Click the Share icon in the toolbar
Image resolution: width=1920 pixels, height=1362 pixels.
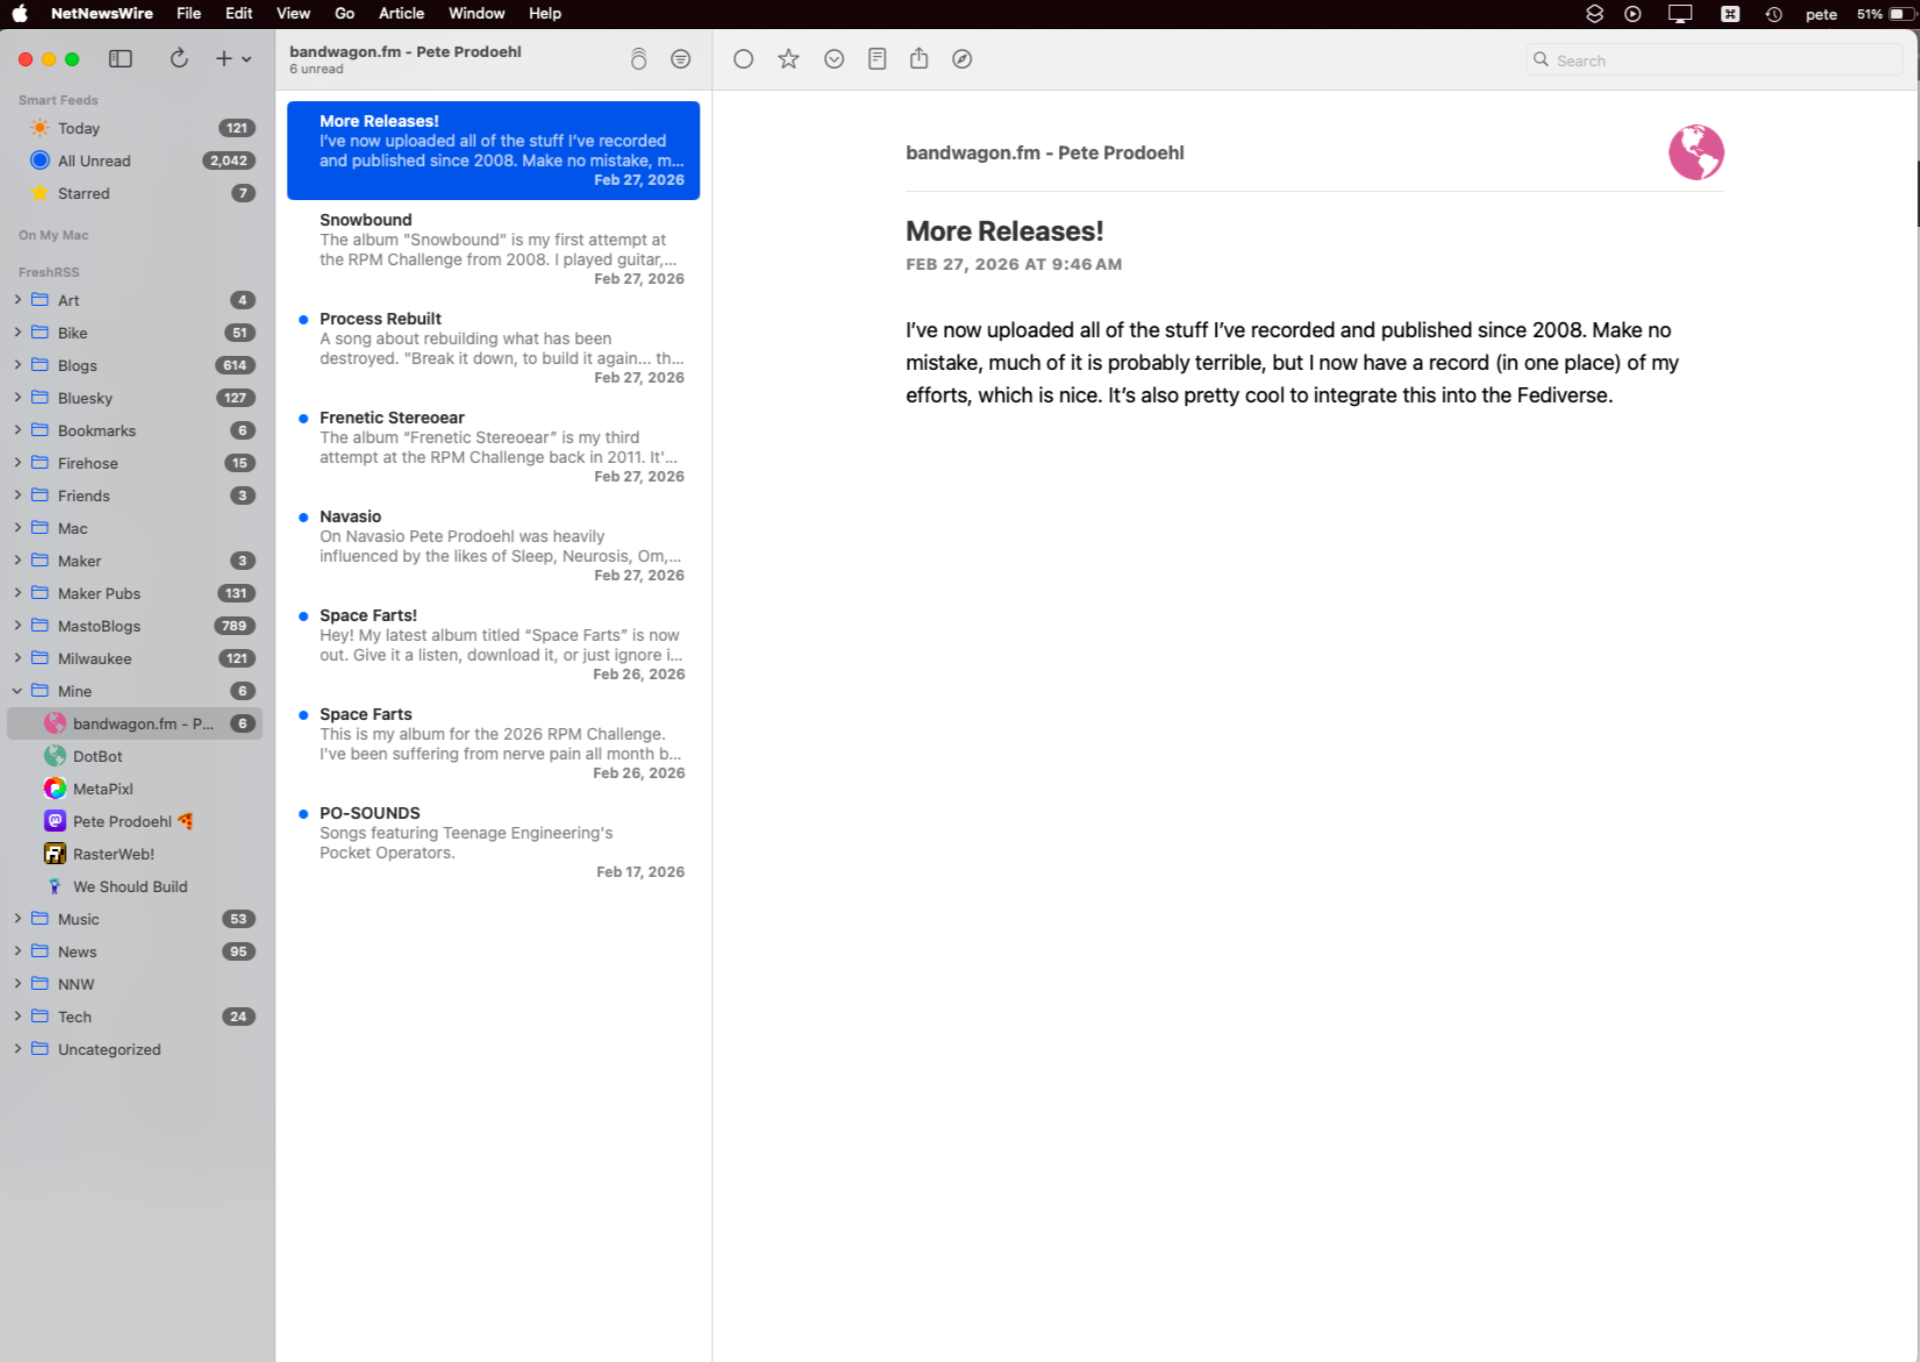pos(919,58)
